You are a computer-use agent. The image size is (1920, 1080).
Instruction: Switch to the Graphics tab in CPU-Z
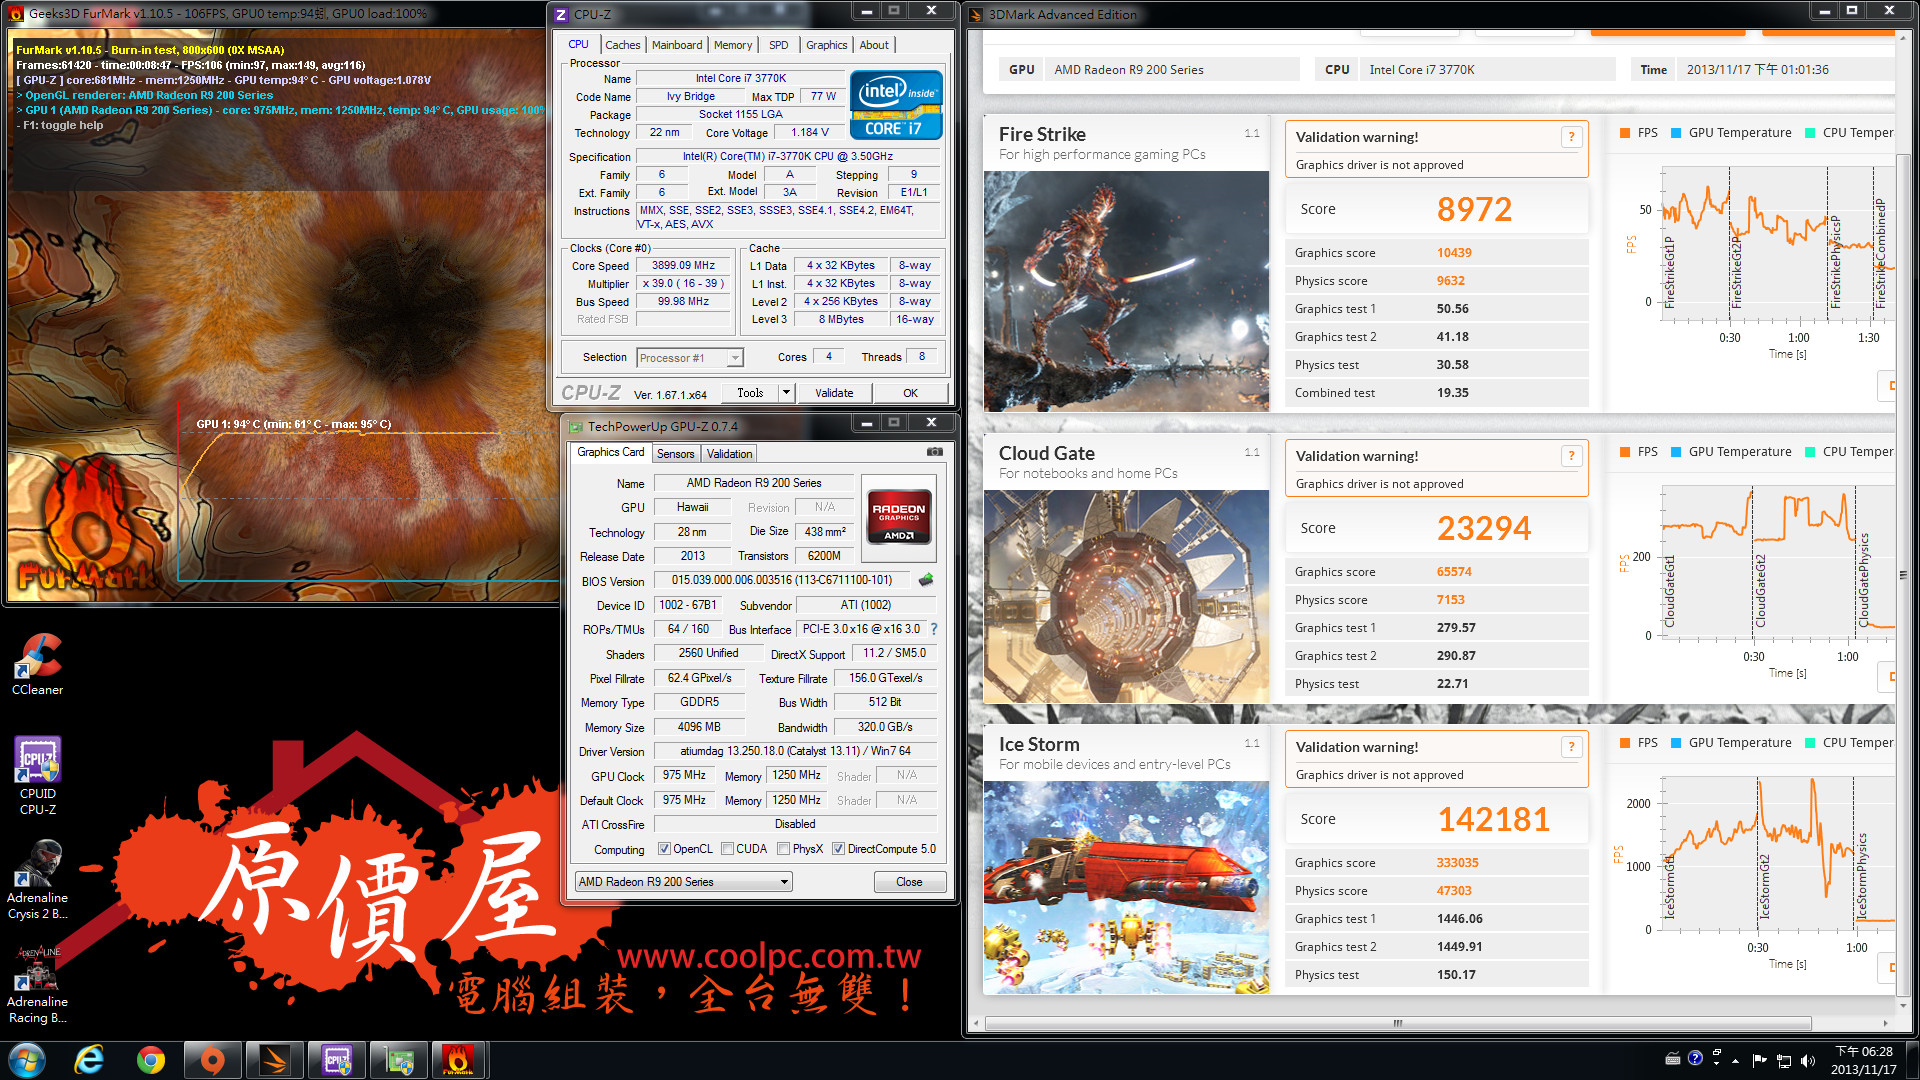[x=827, y=45]
